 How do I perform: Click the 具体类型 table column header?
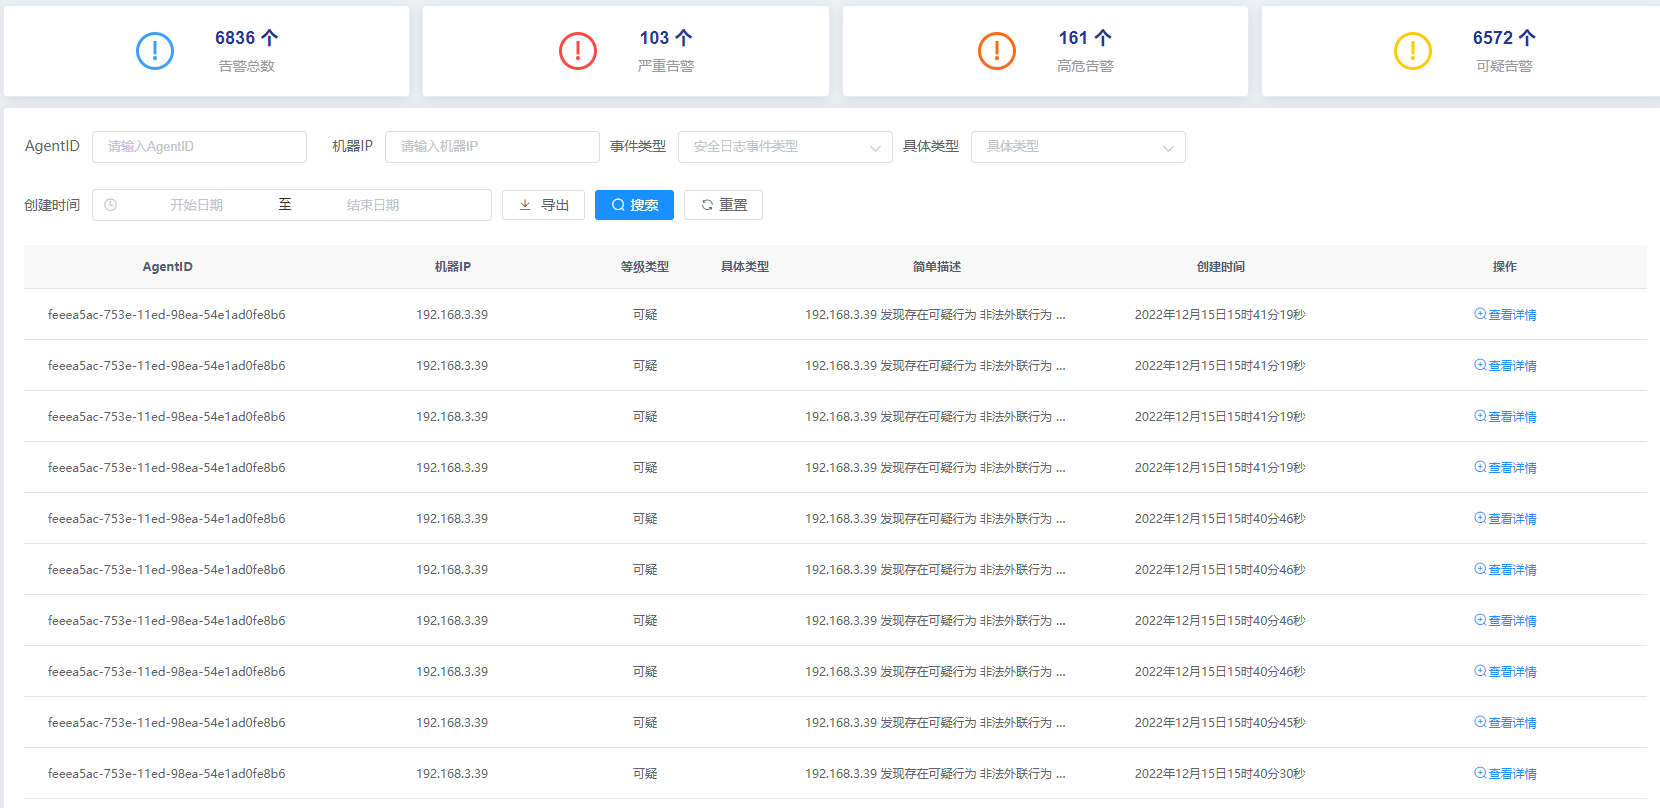(x=745, y=267)
